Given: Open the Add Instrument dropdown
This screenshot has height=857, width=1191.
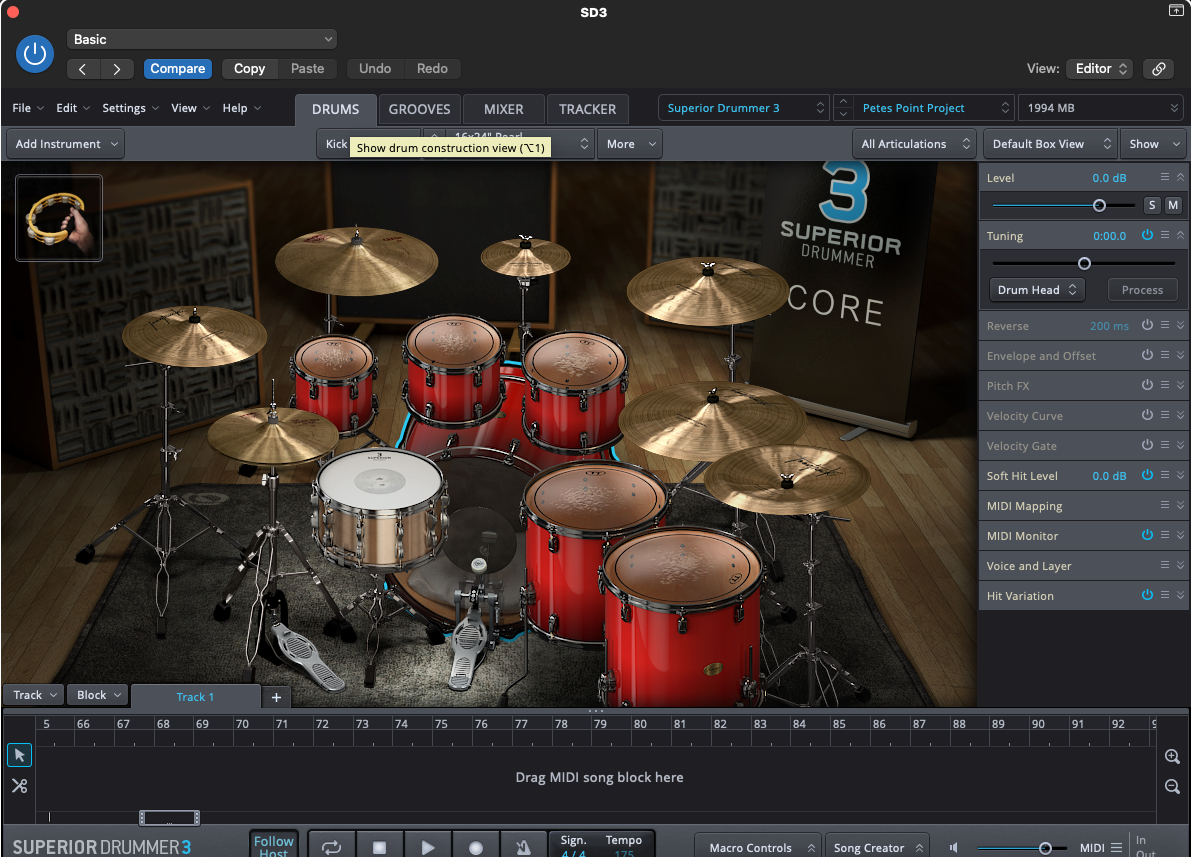Looking at the screenshot, I should [x=65, y=144].
